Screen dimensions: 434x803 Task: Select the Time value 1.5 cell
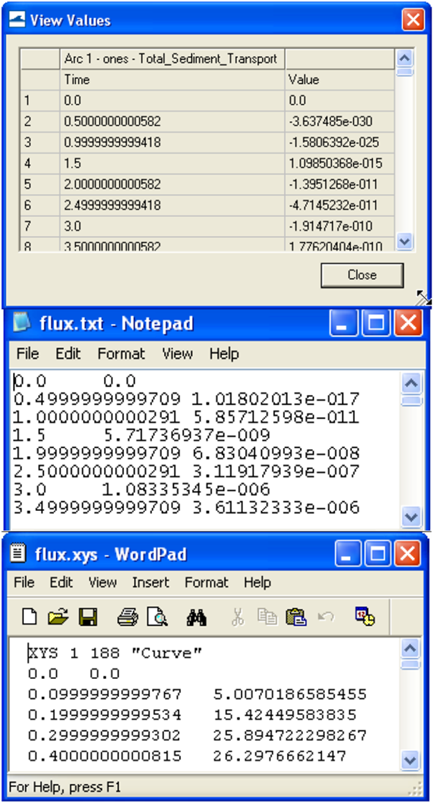(x=172, y=164)
